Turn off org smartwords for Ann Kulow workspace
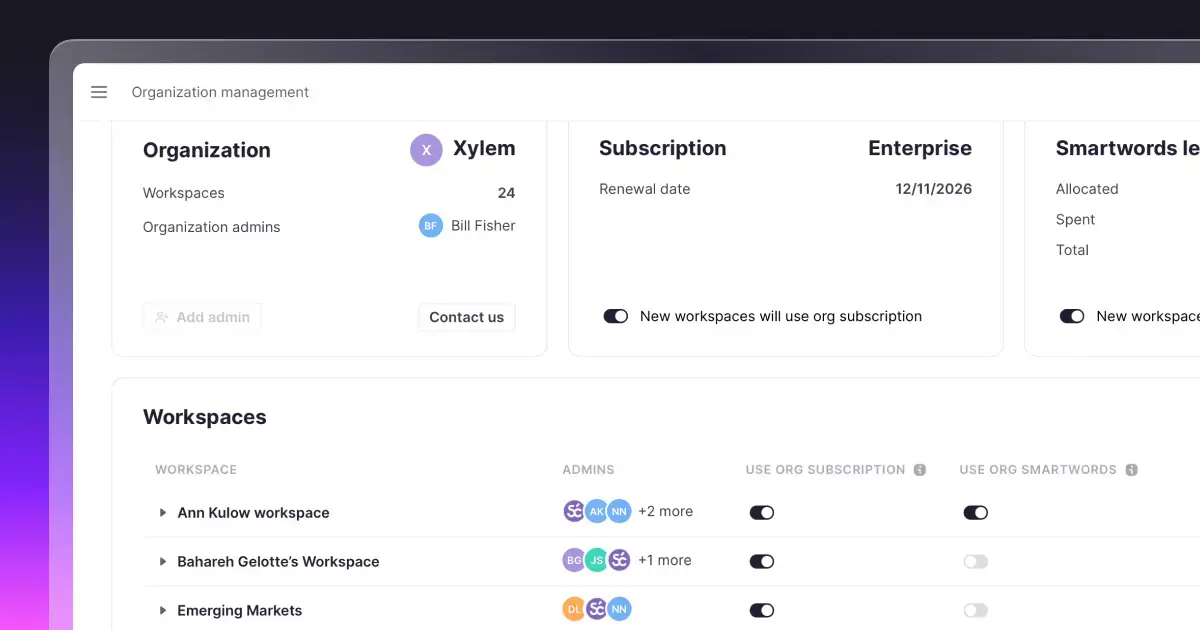The image size is (1200, 630). [975, 512]
